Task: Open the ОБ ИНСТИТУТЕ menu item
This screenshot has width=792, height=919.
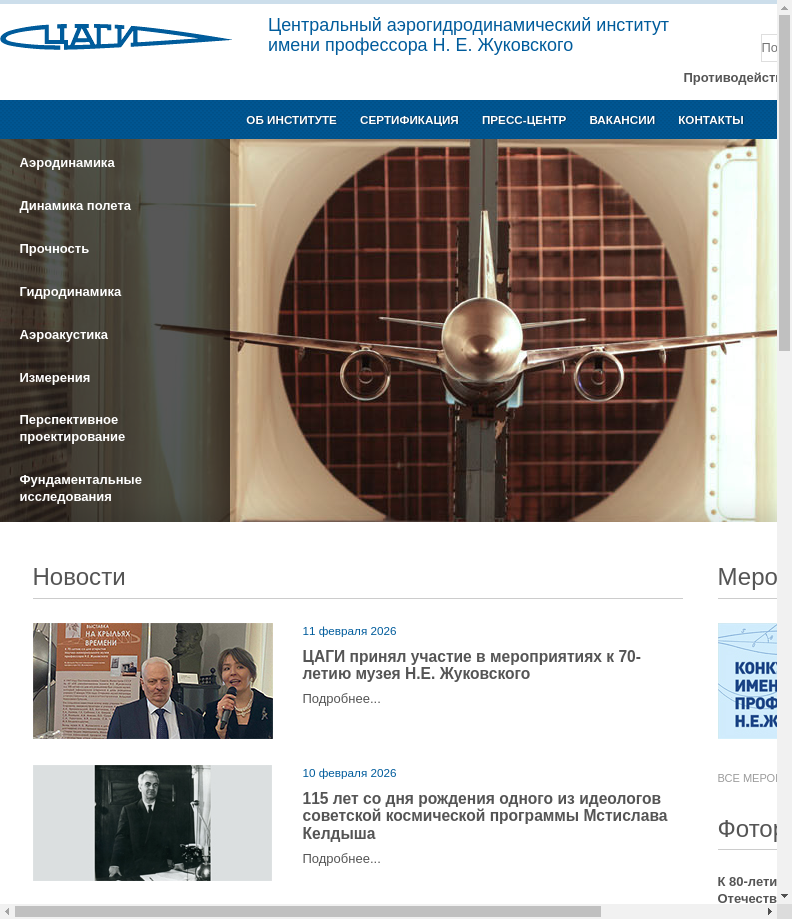Action: (291, 120)
